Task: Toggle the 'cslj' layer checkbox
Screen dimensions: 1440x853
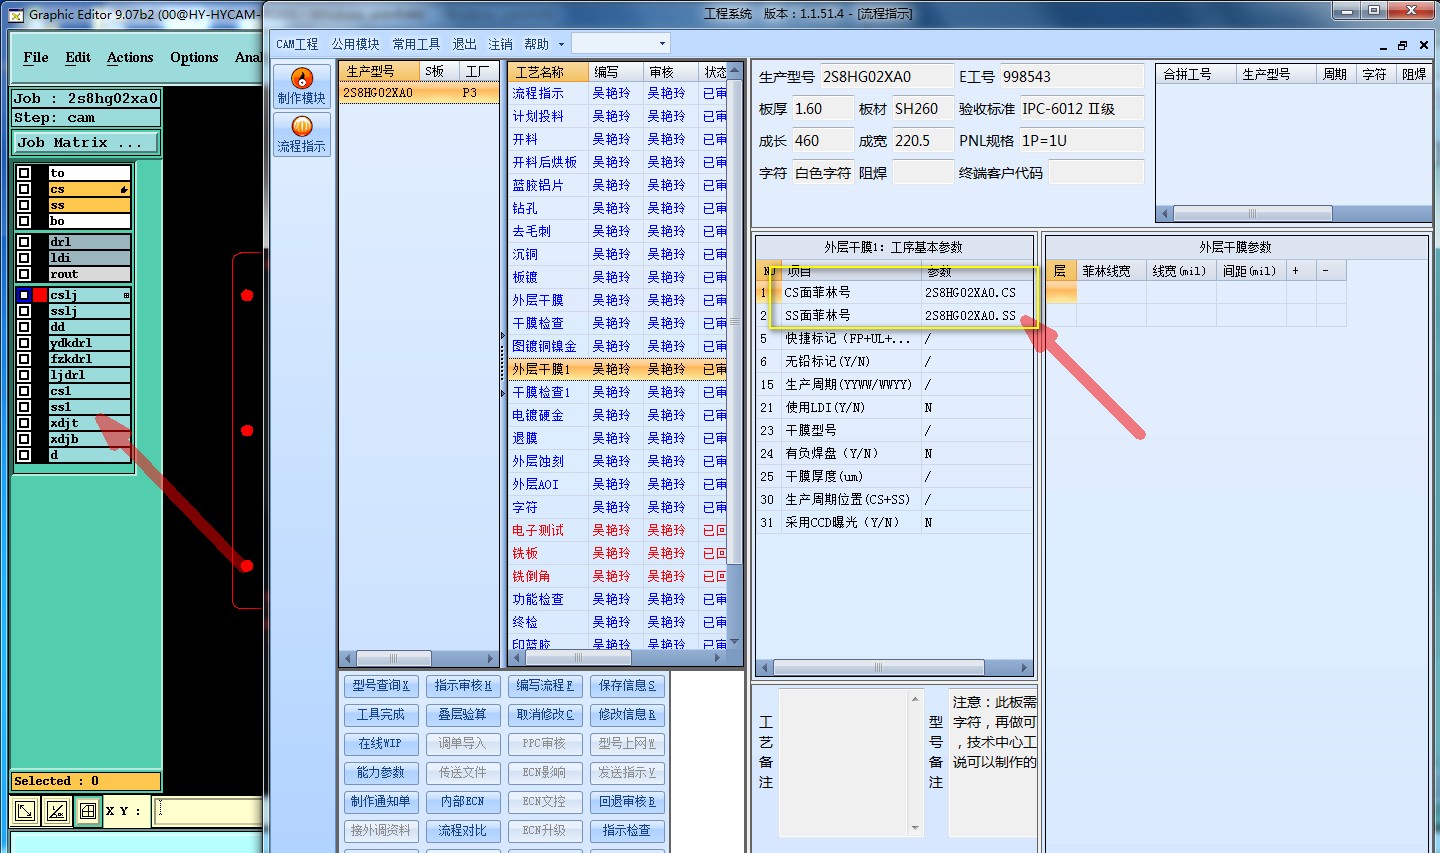Action: [x=24, y=295]
